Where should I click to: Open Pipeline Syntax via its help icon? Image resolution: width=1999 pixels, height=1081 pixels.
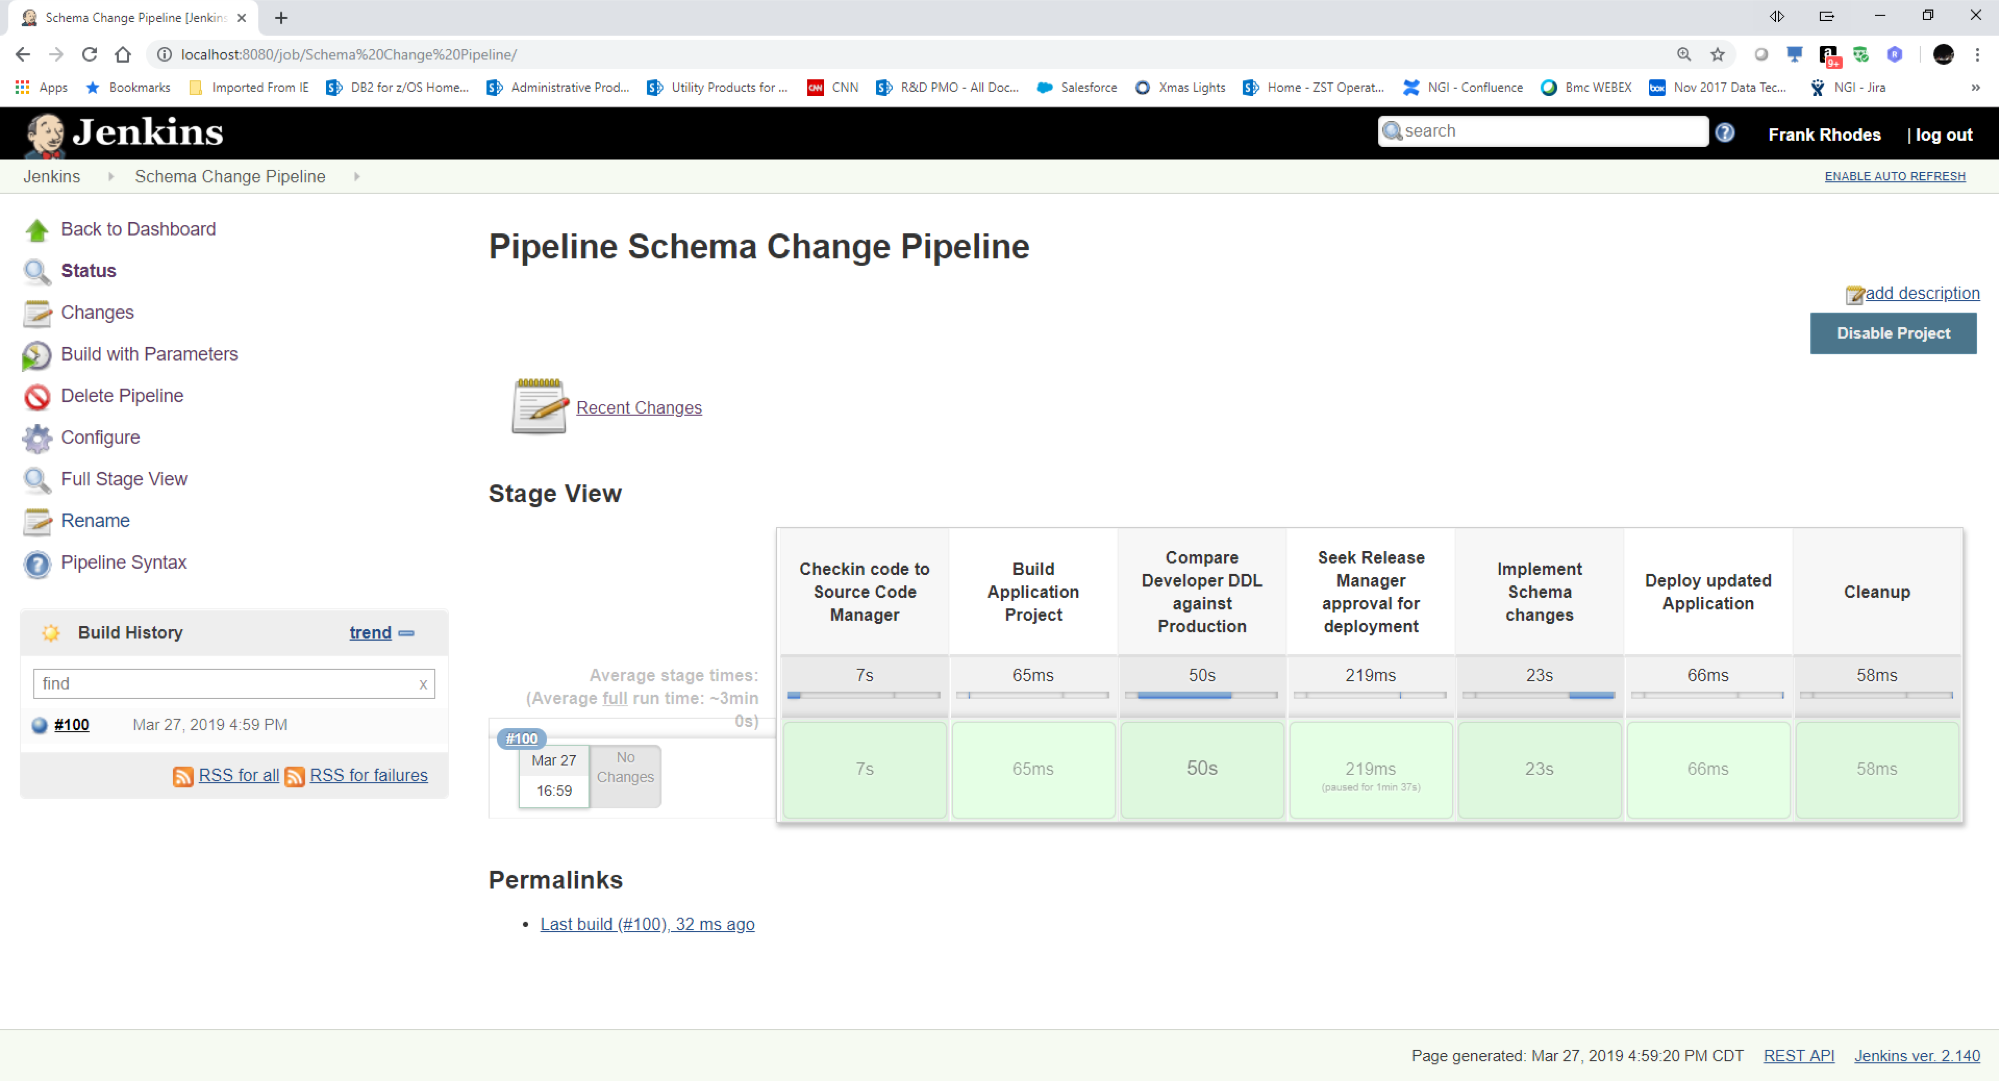36,563
